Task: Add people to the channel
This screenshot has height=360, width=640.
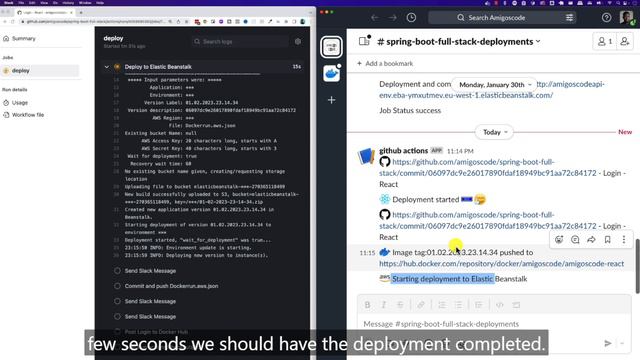Action: coord(625,41)
